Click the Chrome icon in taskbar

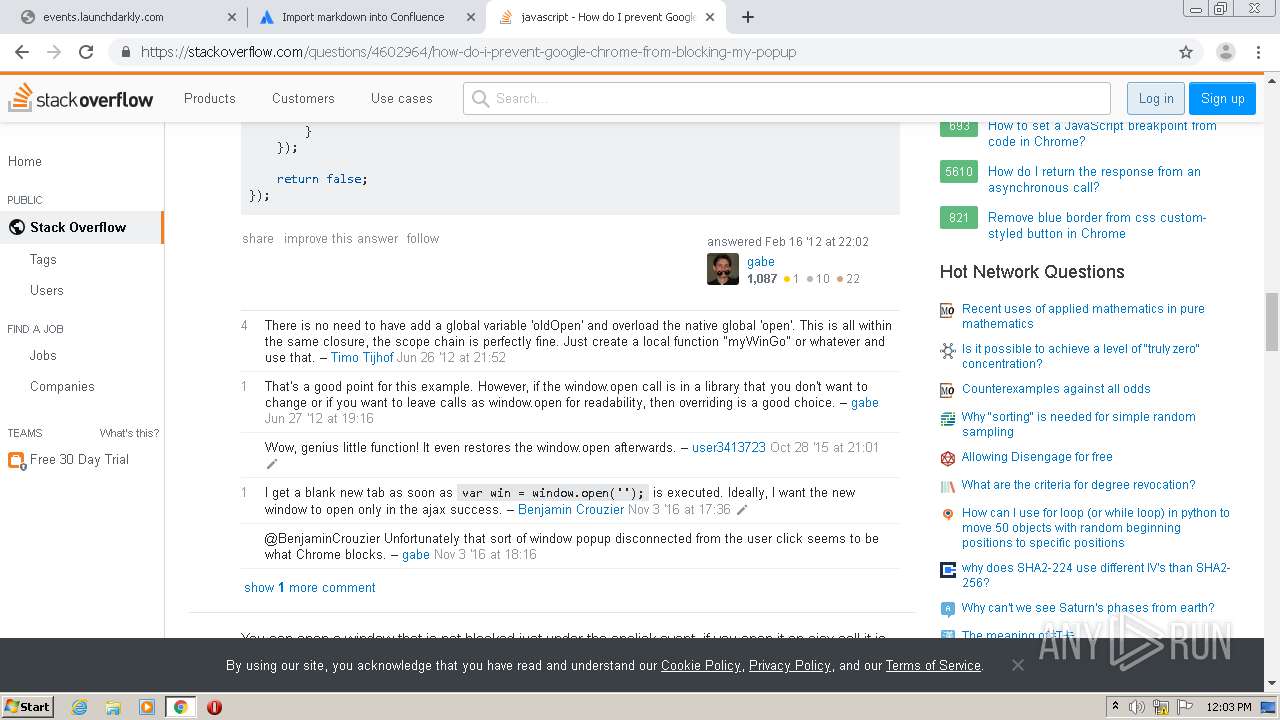(181, 707)
